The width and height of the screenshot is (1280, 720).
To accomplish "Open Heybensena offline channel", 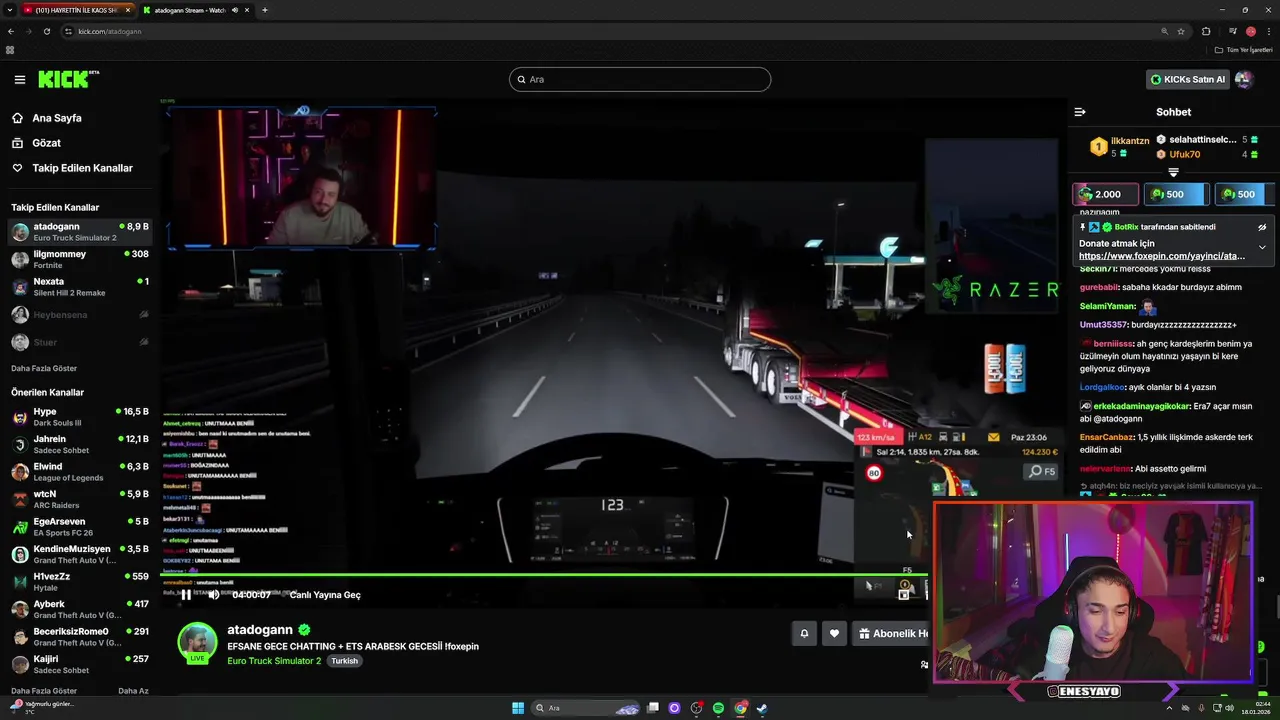I will coord(80,315).
